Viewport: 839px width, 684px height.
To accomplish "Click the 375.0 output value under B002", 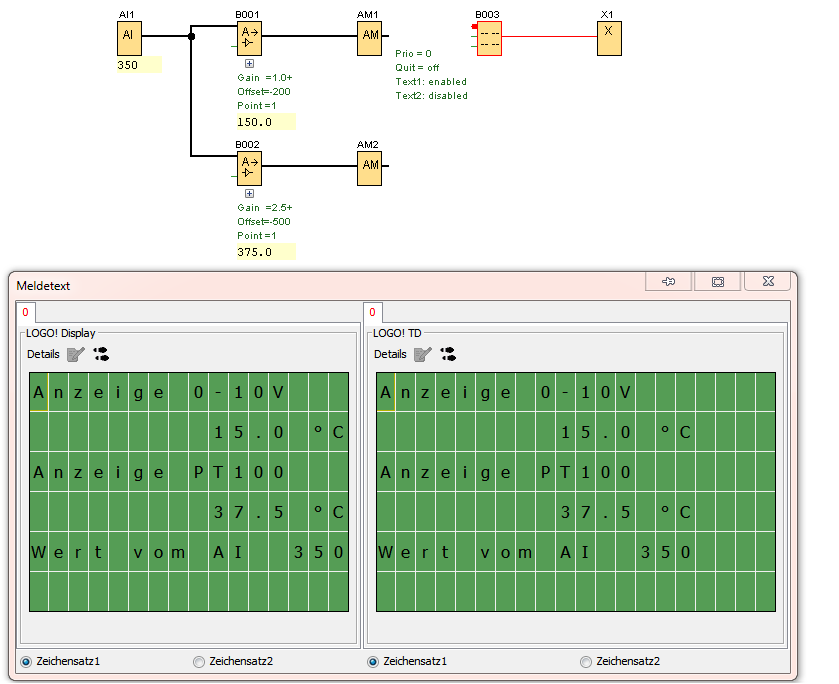I will (x=265, y=252).
